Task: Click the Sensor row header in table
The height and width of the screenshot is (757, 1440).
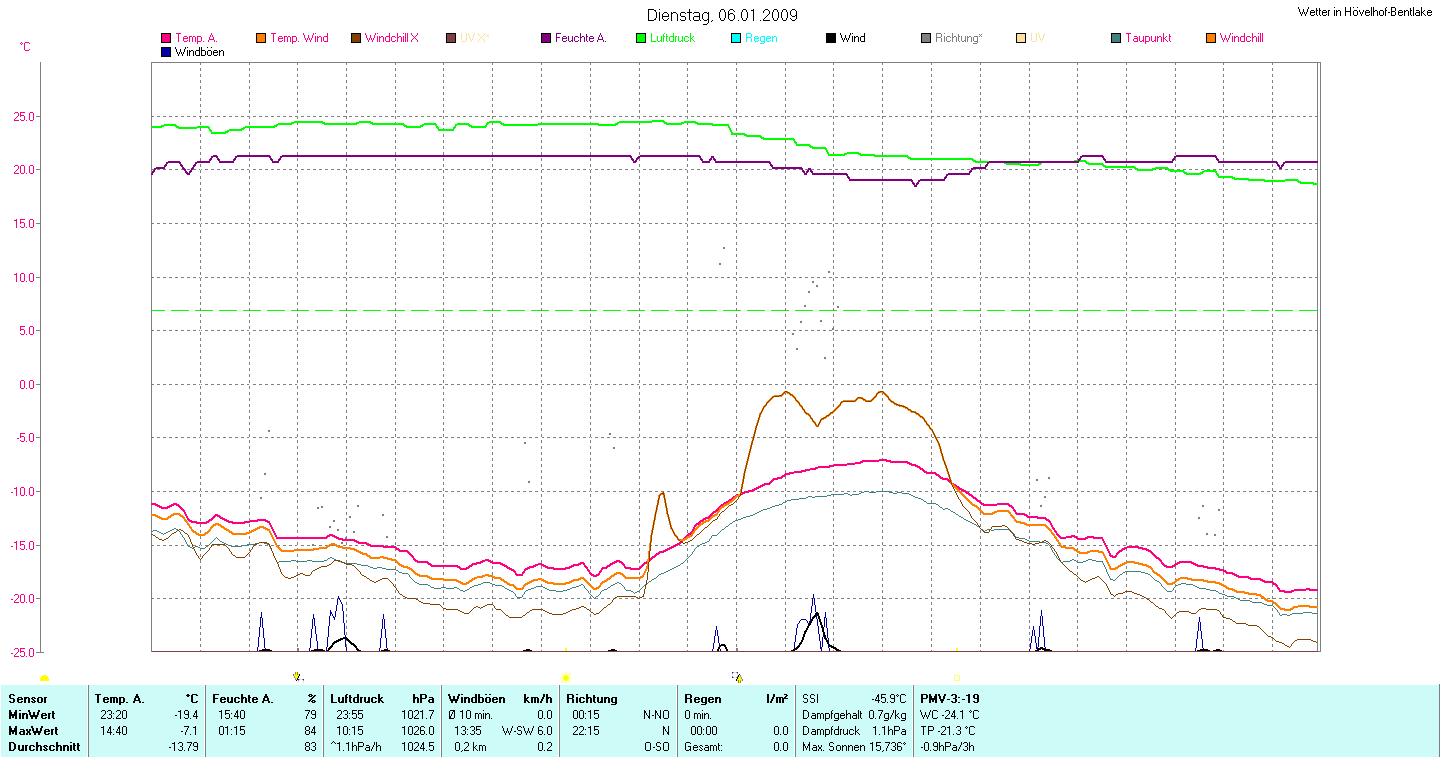Action: pyautogui.click(x=28, y=699)
